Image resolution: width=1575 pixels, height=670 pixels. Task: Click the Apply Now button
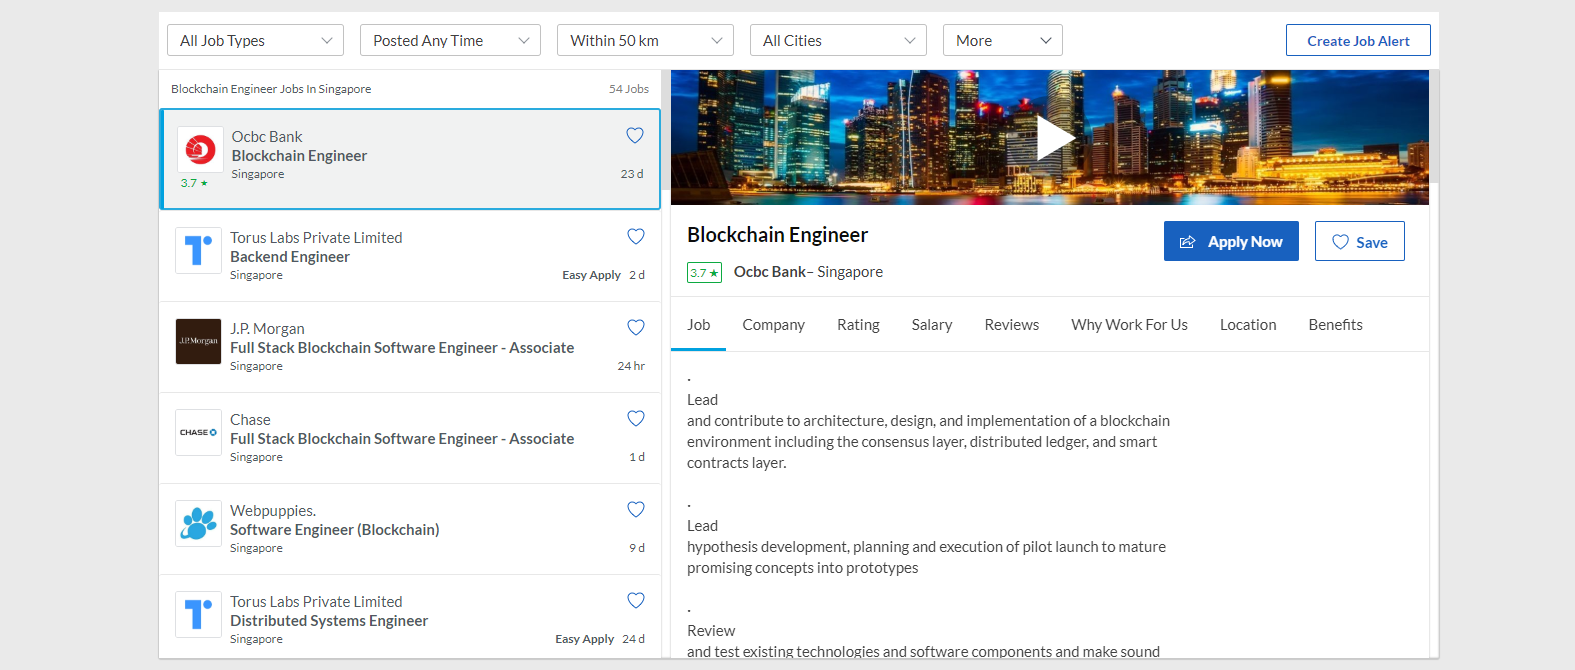point(1231,241)
